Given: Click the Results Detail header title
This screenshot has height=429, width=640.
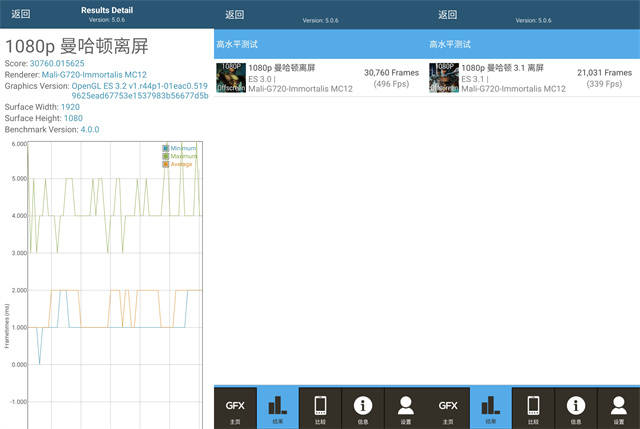Looking at the screenshot, I should click(x=107, y=10).
